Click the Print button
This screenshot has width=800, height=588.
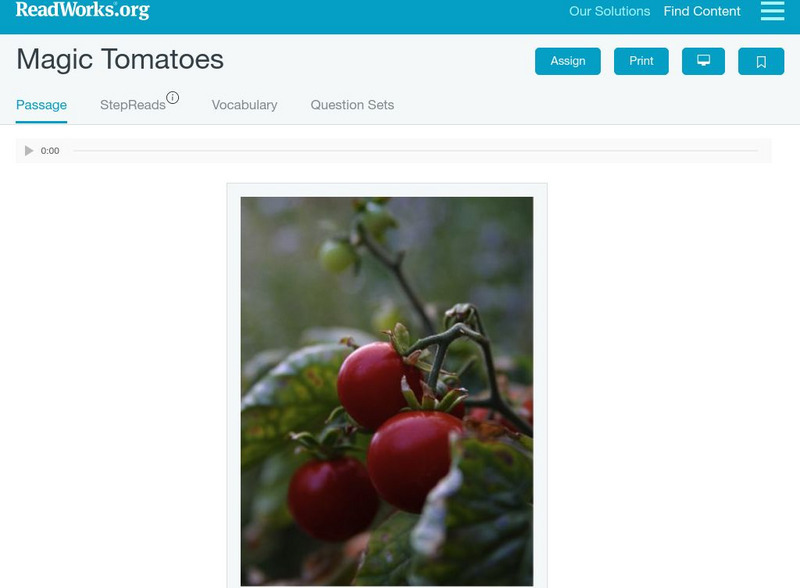pos(641,61)
